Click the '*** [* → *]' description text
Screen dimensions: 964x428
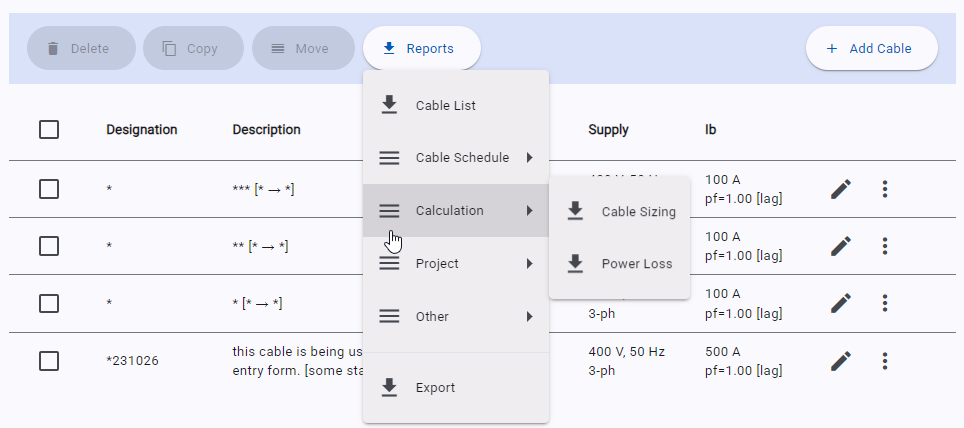(x=263, y=189)
